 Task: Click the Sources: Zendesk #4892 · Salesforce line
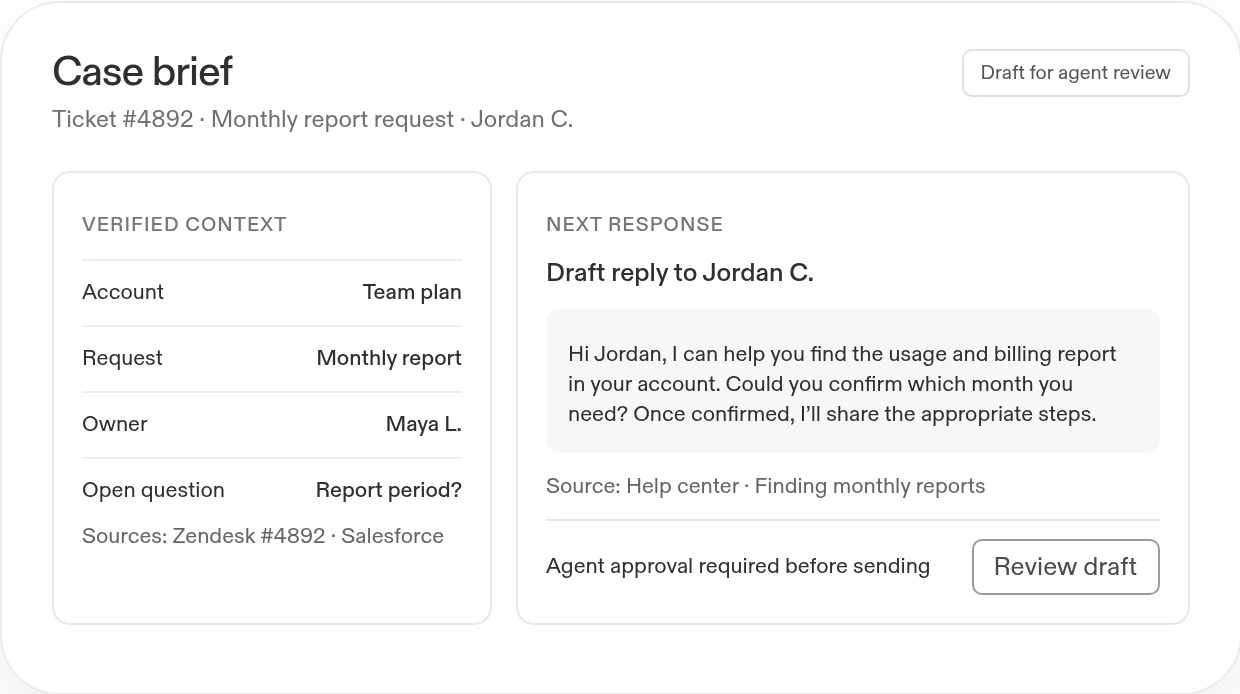pyautogui.click(x=263, y=536)
